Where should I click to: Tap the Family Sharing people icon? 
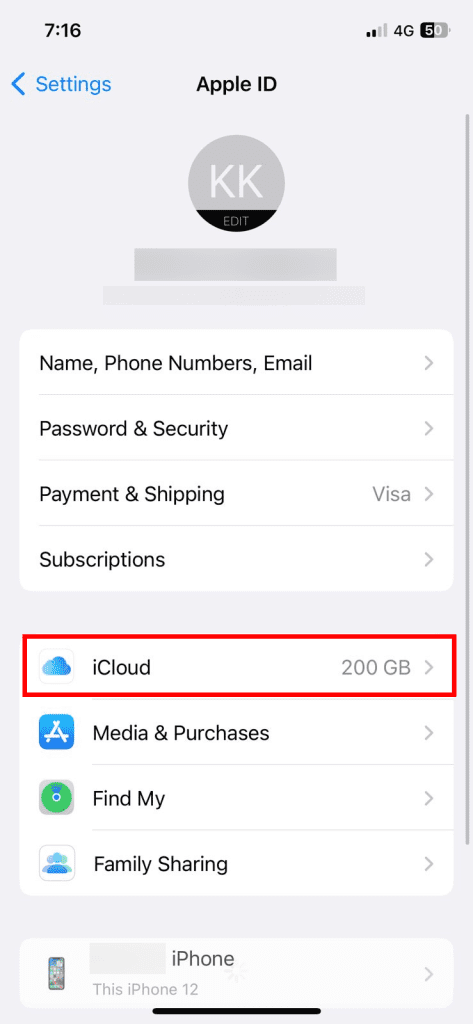point(56,863)
